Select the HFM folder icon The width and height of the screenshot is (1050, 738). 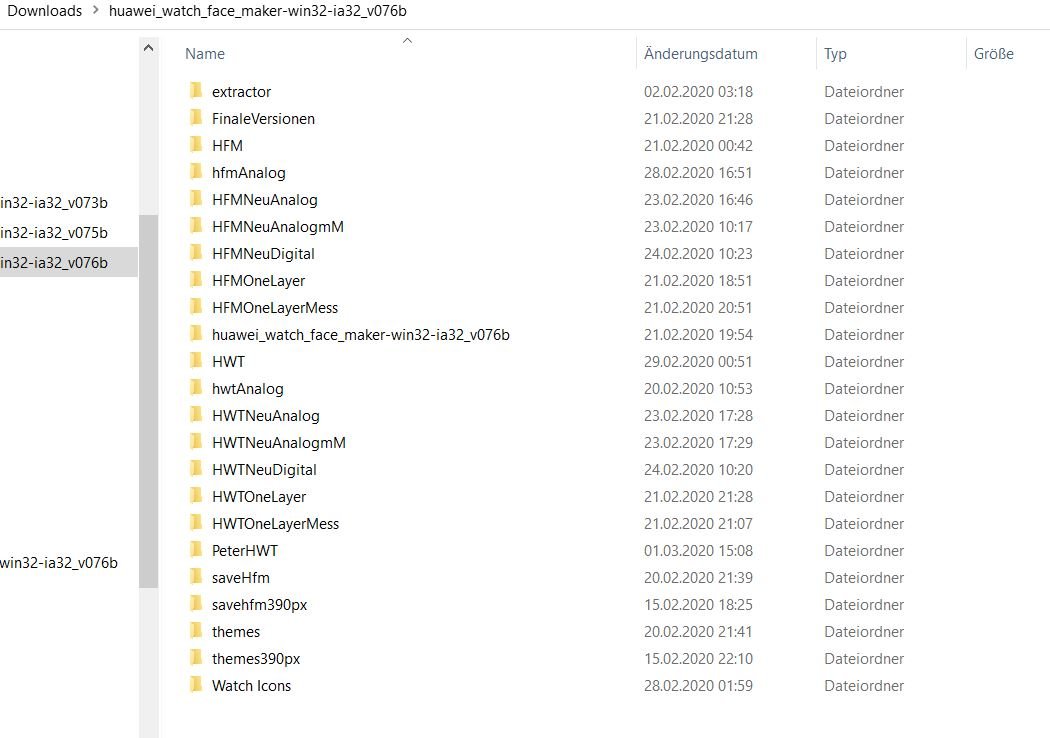click(196, 144)
